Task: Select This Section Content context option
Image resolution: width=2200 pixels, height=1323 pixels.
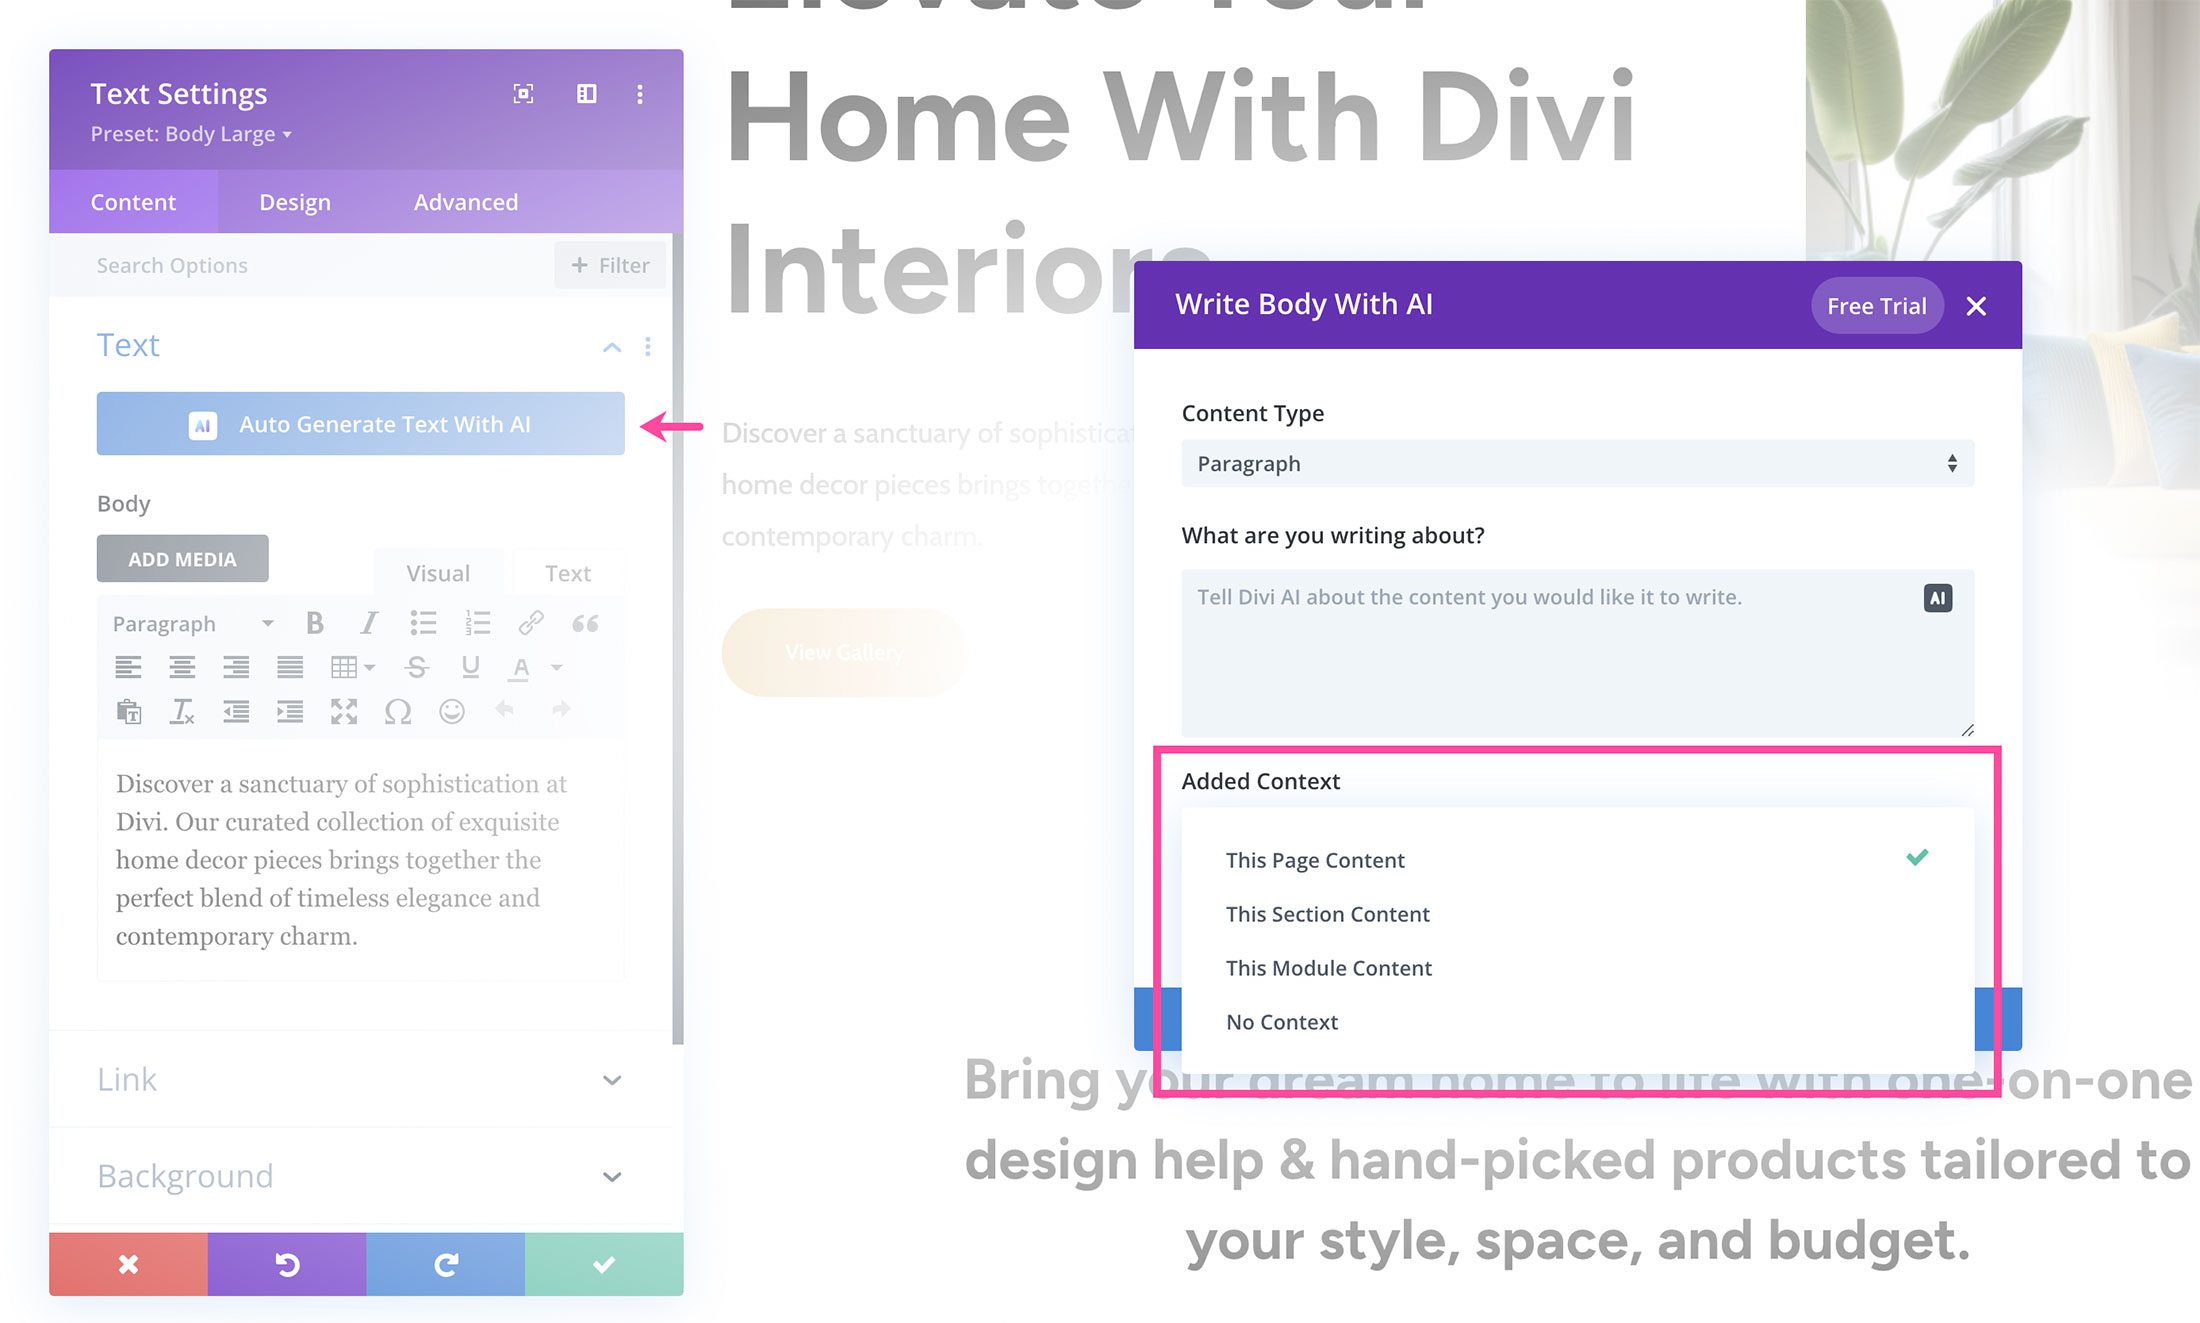Action: 1326,913
